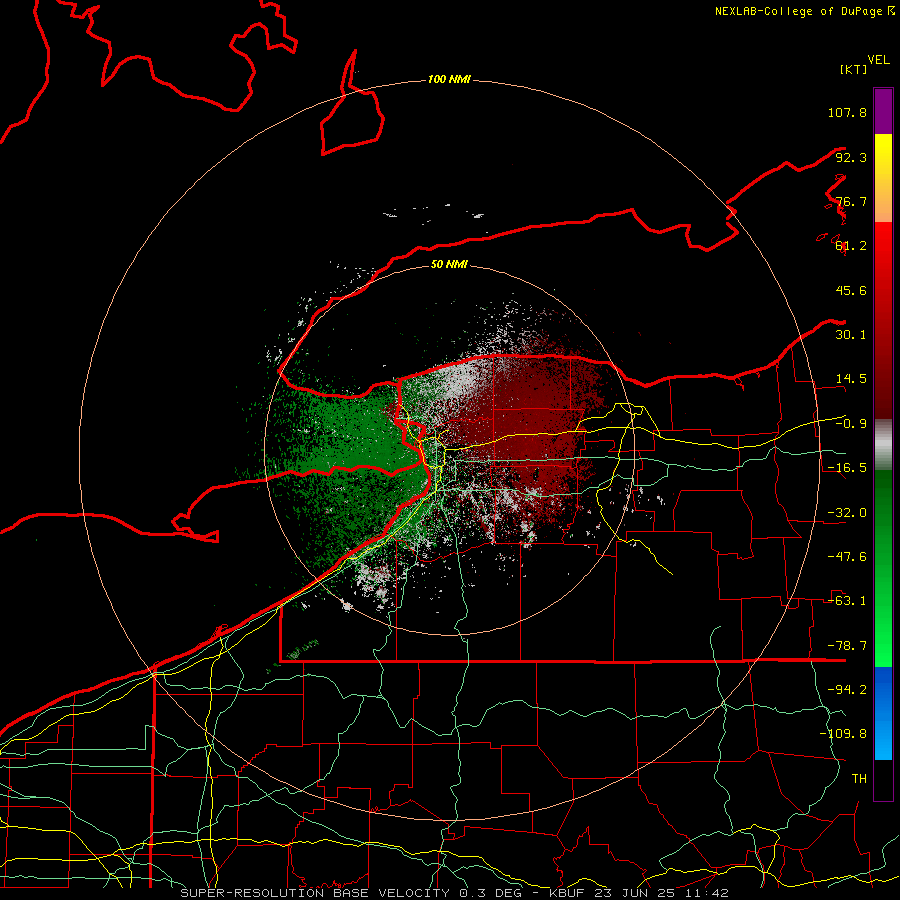Click the 100 NMI range ring label
Image resolution: width=900 pixels, height=900 pixels.
point(449,79)
